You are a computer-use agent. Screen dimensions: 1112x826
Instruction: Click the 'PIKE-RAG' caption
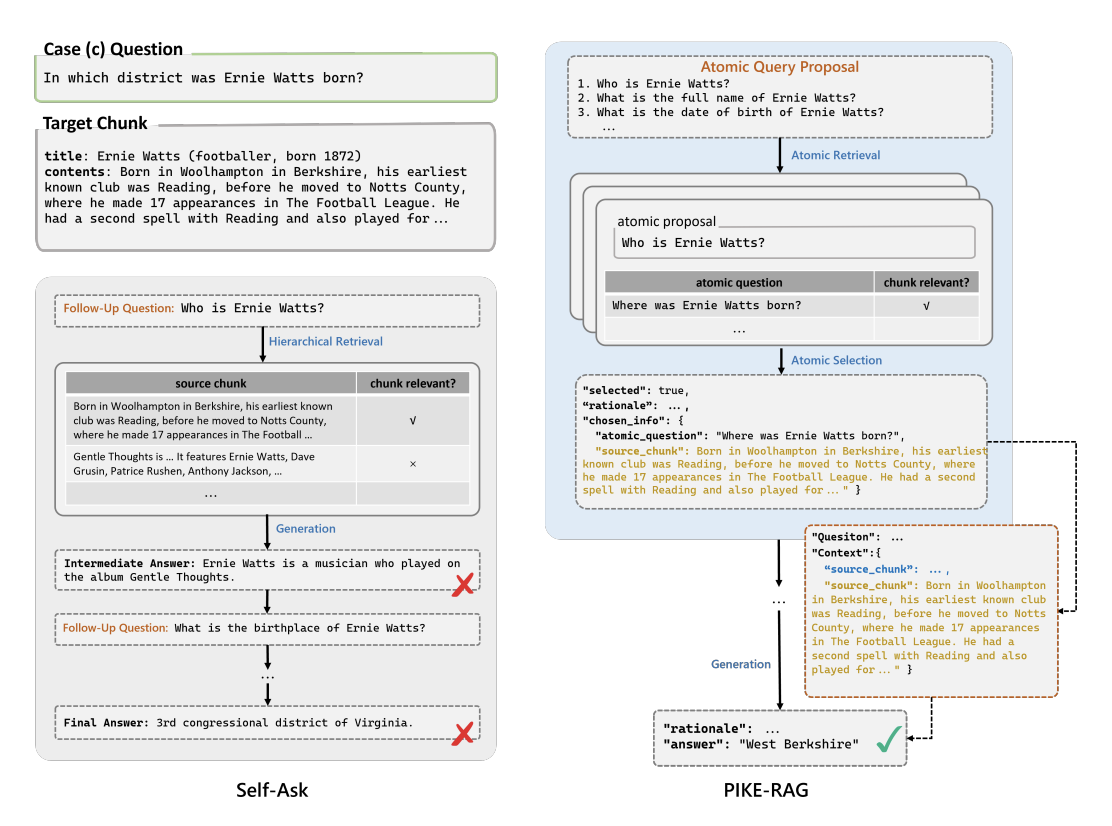[766, 790]
